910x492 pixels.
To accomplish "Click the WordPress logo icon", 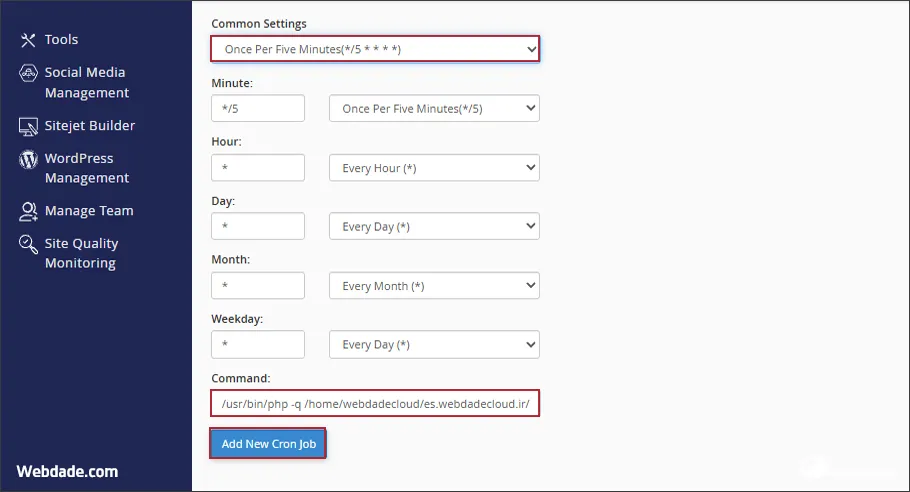I will pos(28,160).
